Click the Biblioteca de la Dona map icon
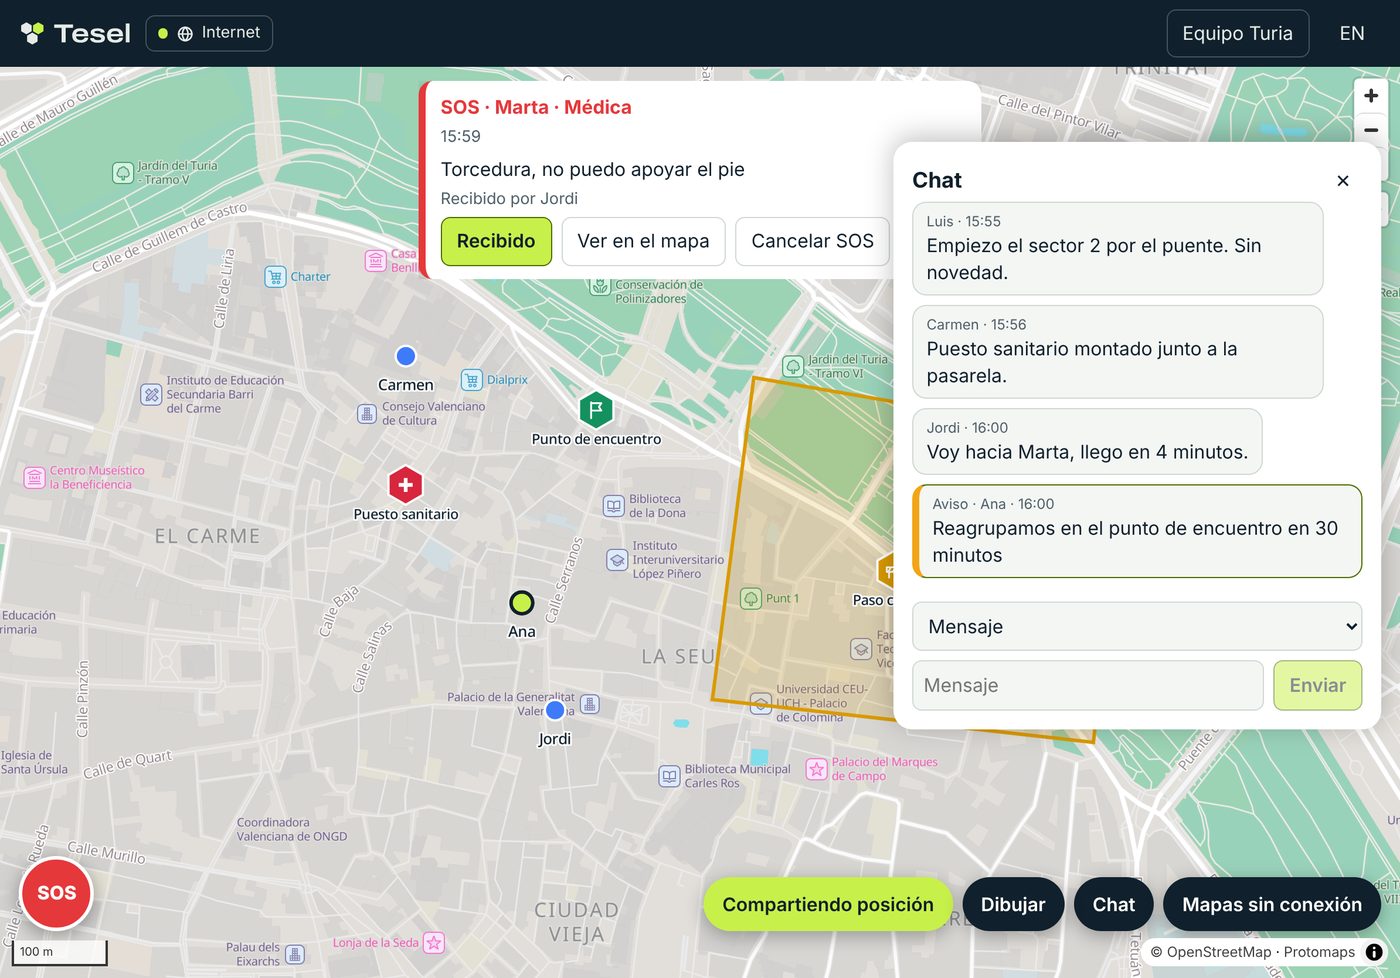The height and width of the screenshot is (978, 1400). tap(614, 506)
